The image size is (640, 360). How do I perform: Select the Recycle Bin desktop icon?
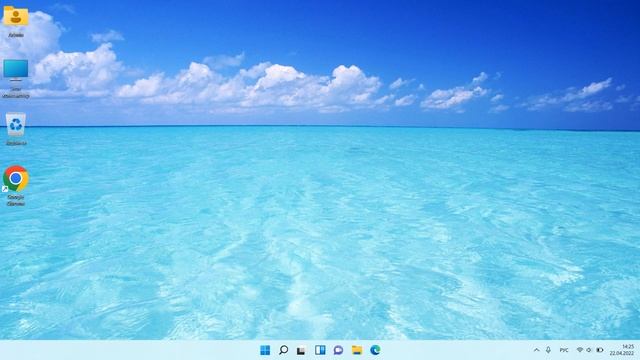pos(16,129)
